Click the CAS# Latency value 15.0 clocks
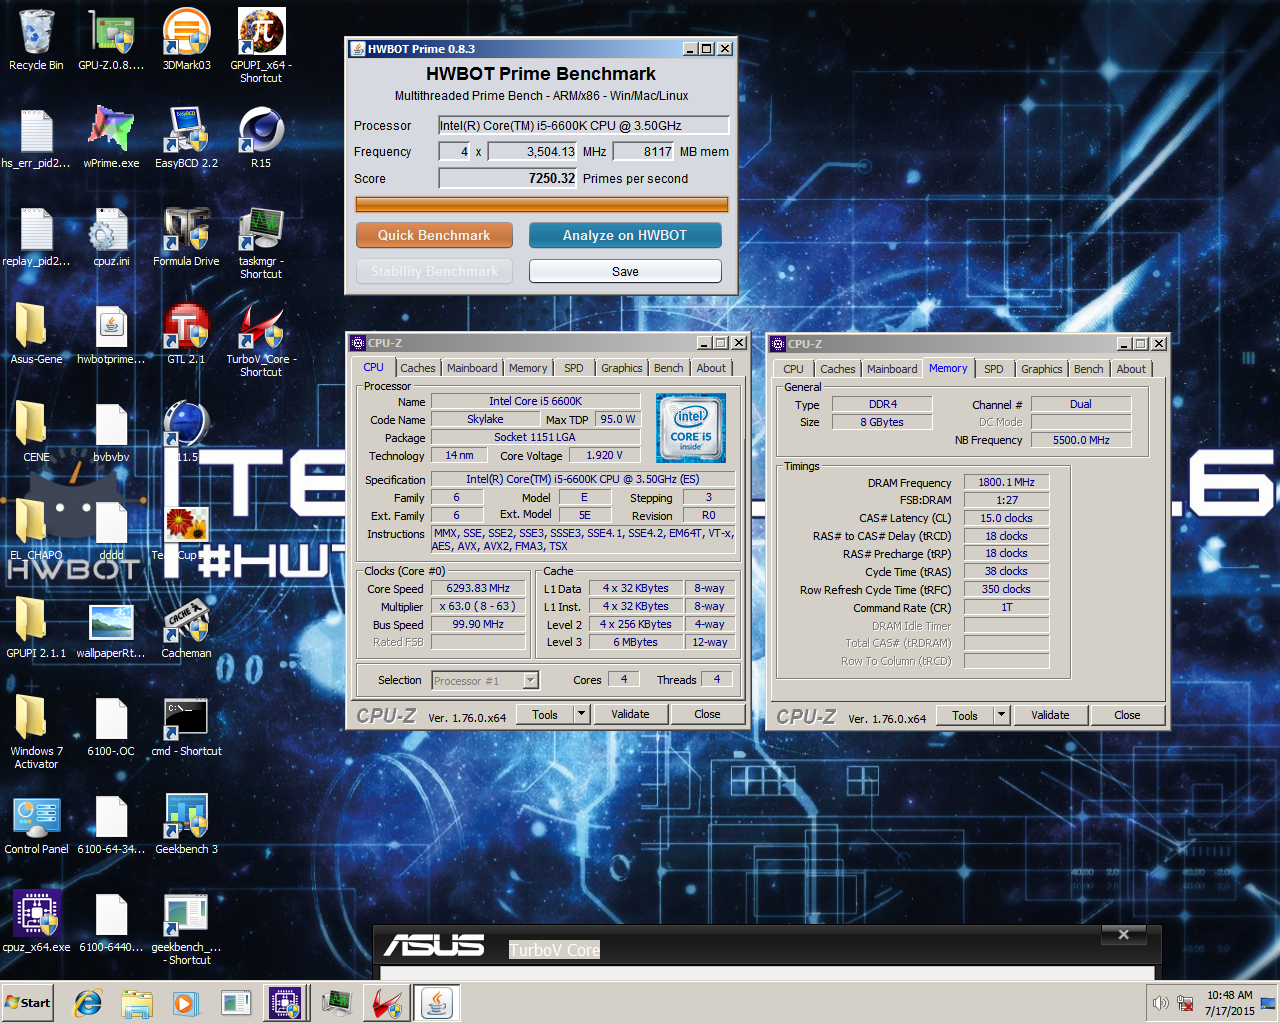 click(x=1007, y=518)
